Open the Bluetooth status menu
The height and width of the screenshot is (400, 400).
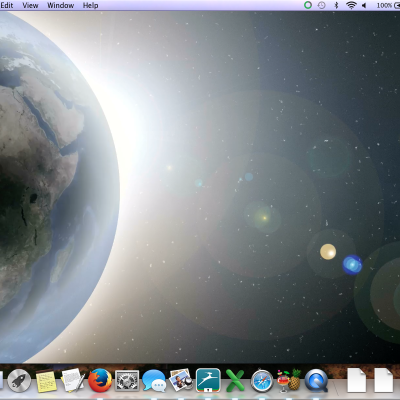coord(336,5)
